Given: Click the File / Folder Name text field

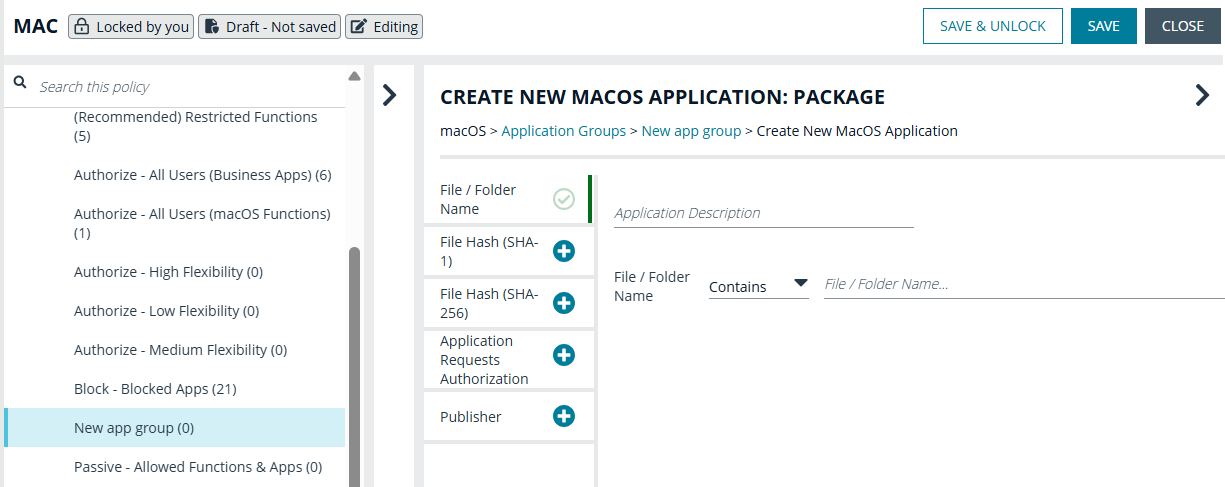Looking at the screenshot, I should 1024,285.
